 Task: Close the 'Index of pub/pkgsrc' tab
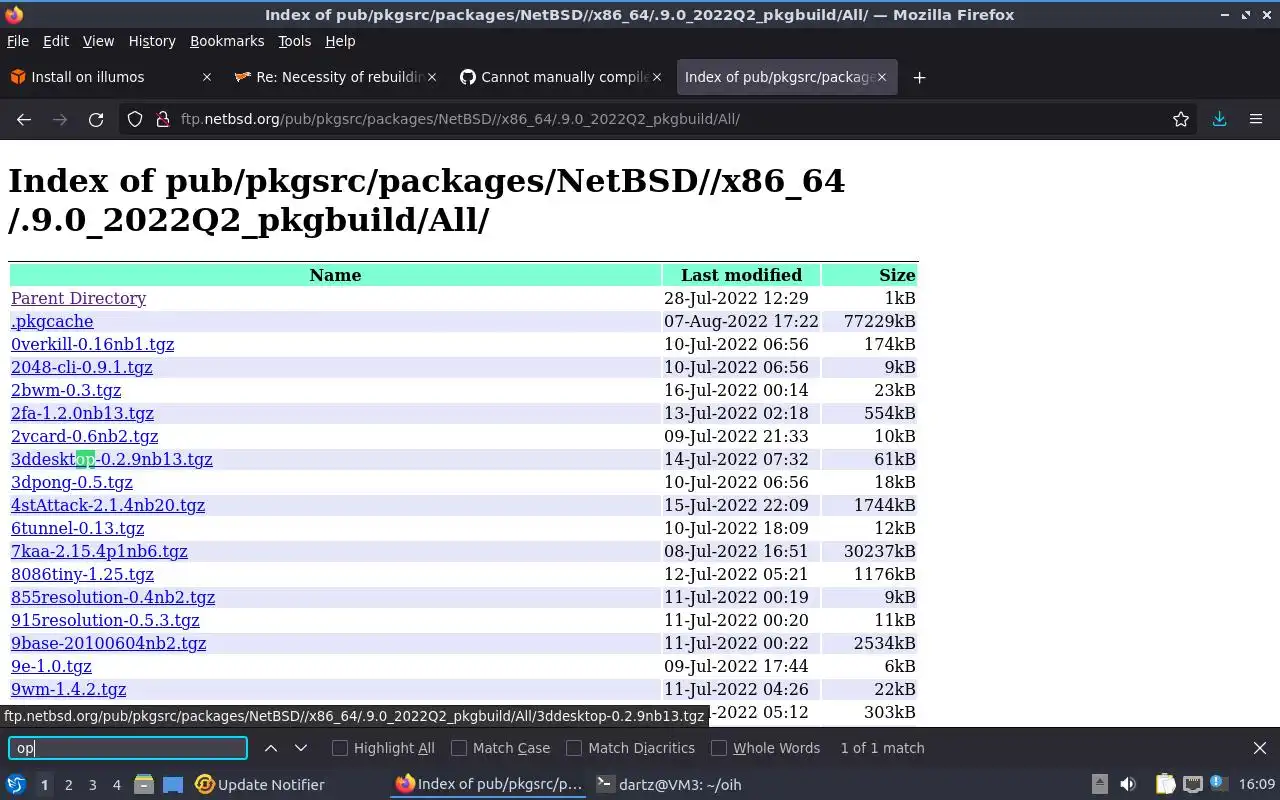(882, 77)
